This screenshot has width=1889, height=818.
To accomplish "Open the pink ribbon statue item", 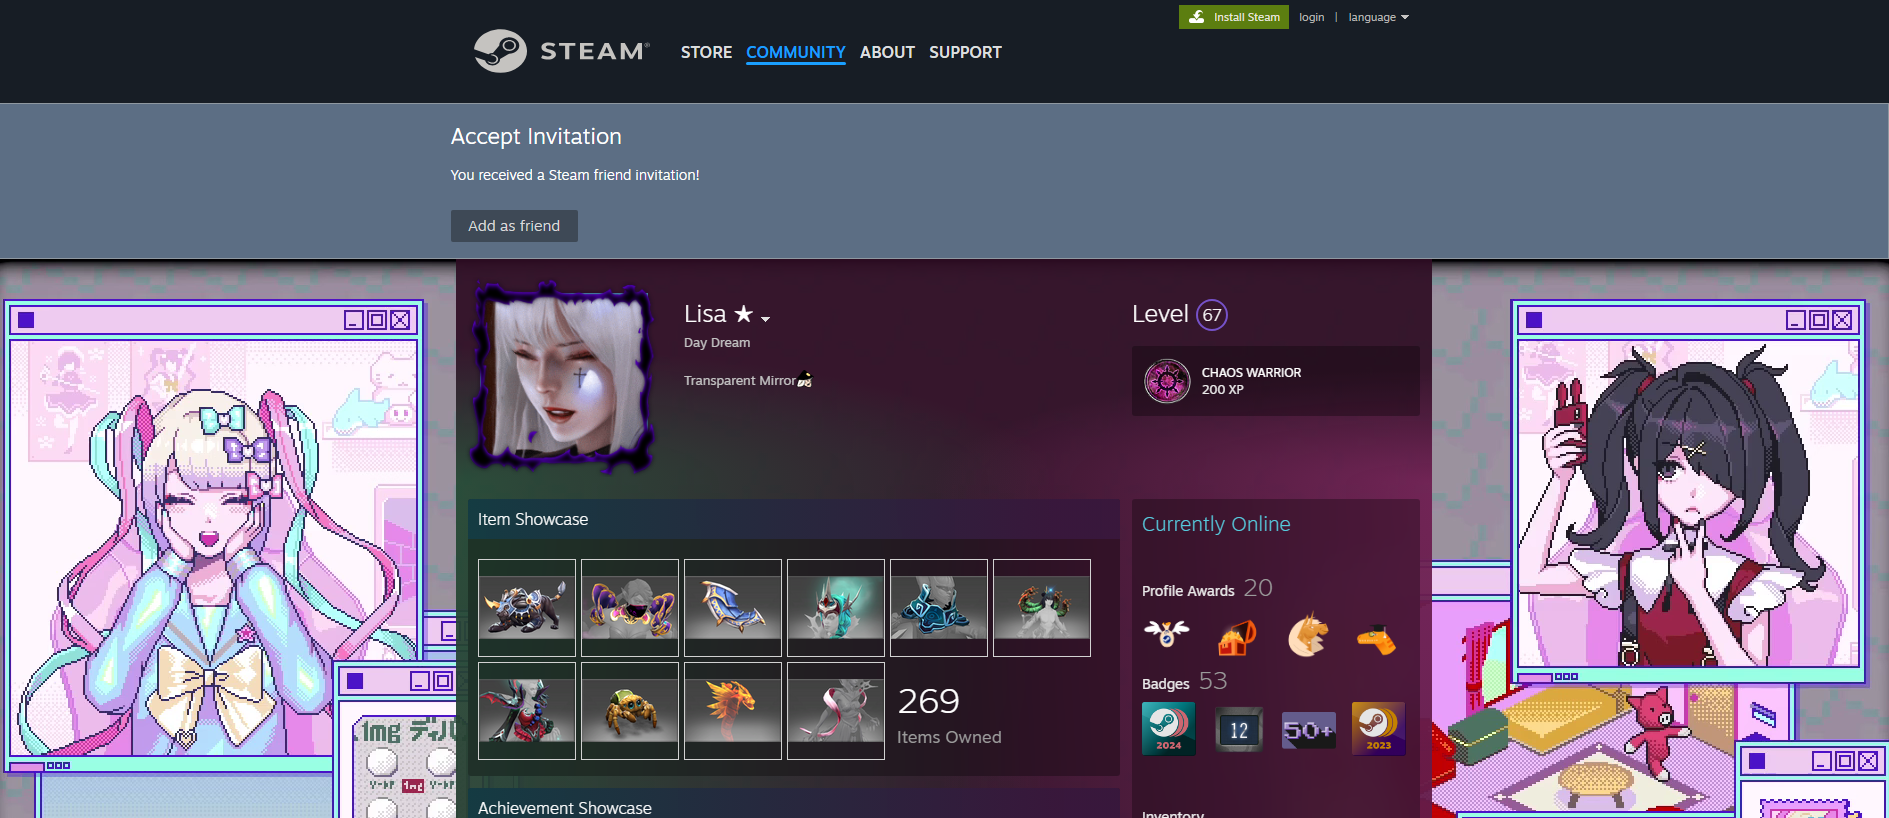I will 836,711.
